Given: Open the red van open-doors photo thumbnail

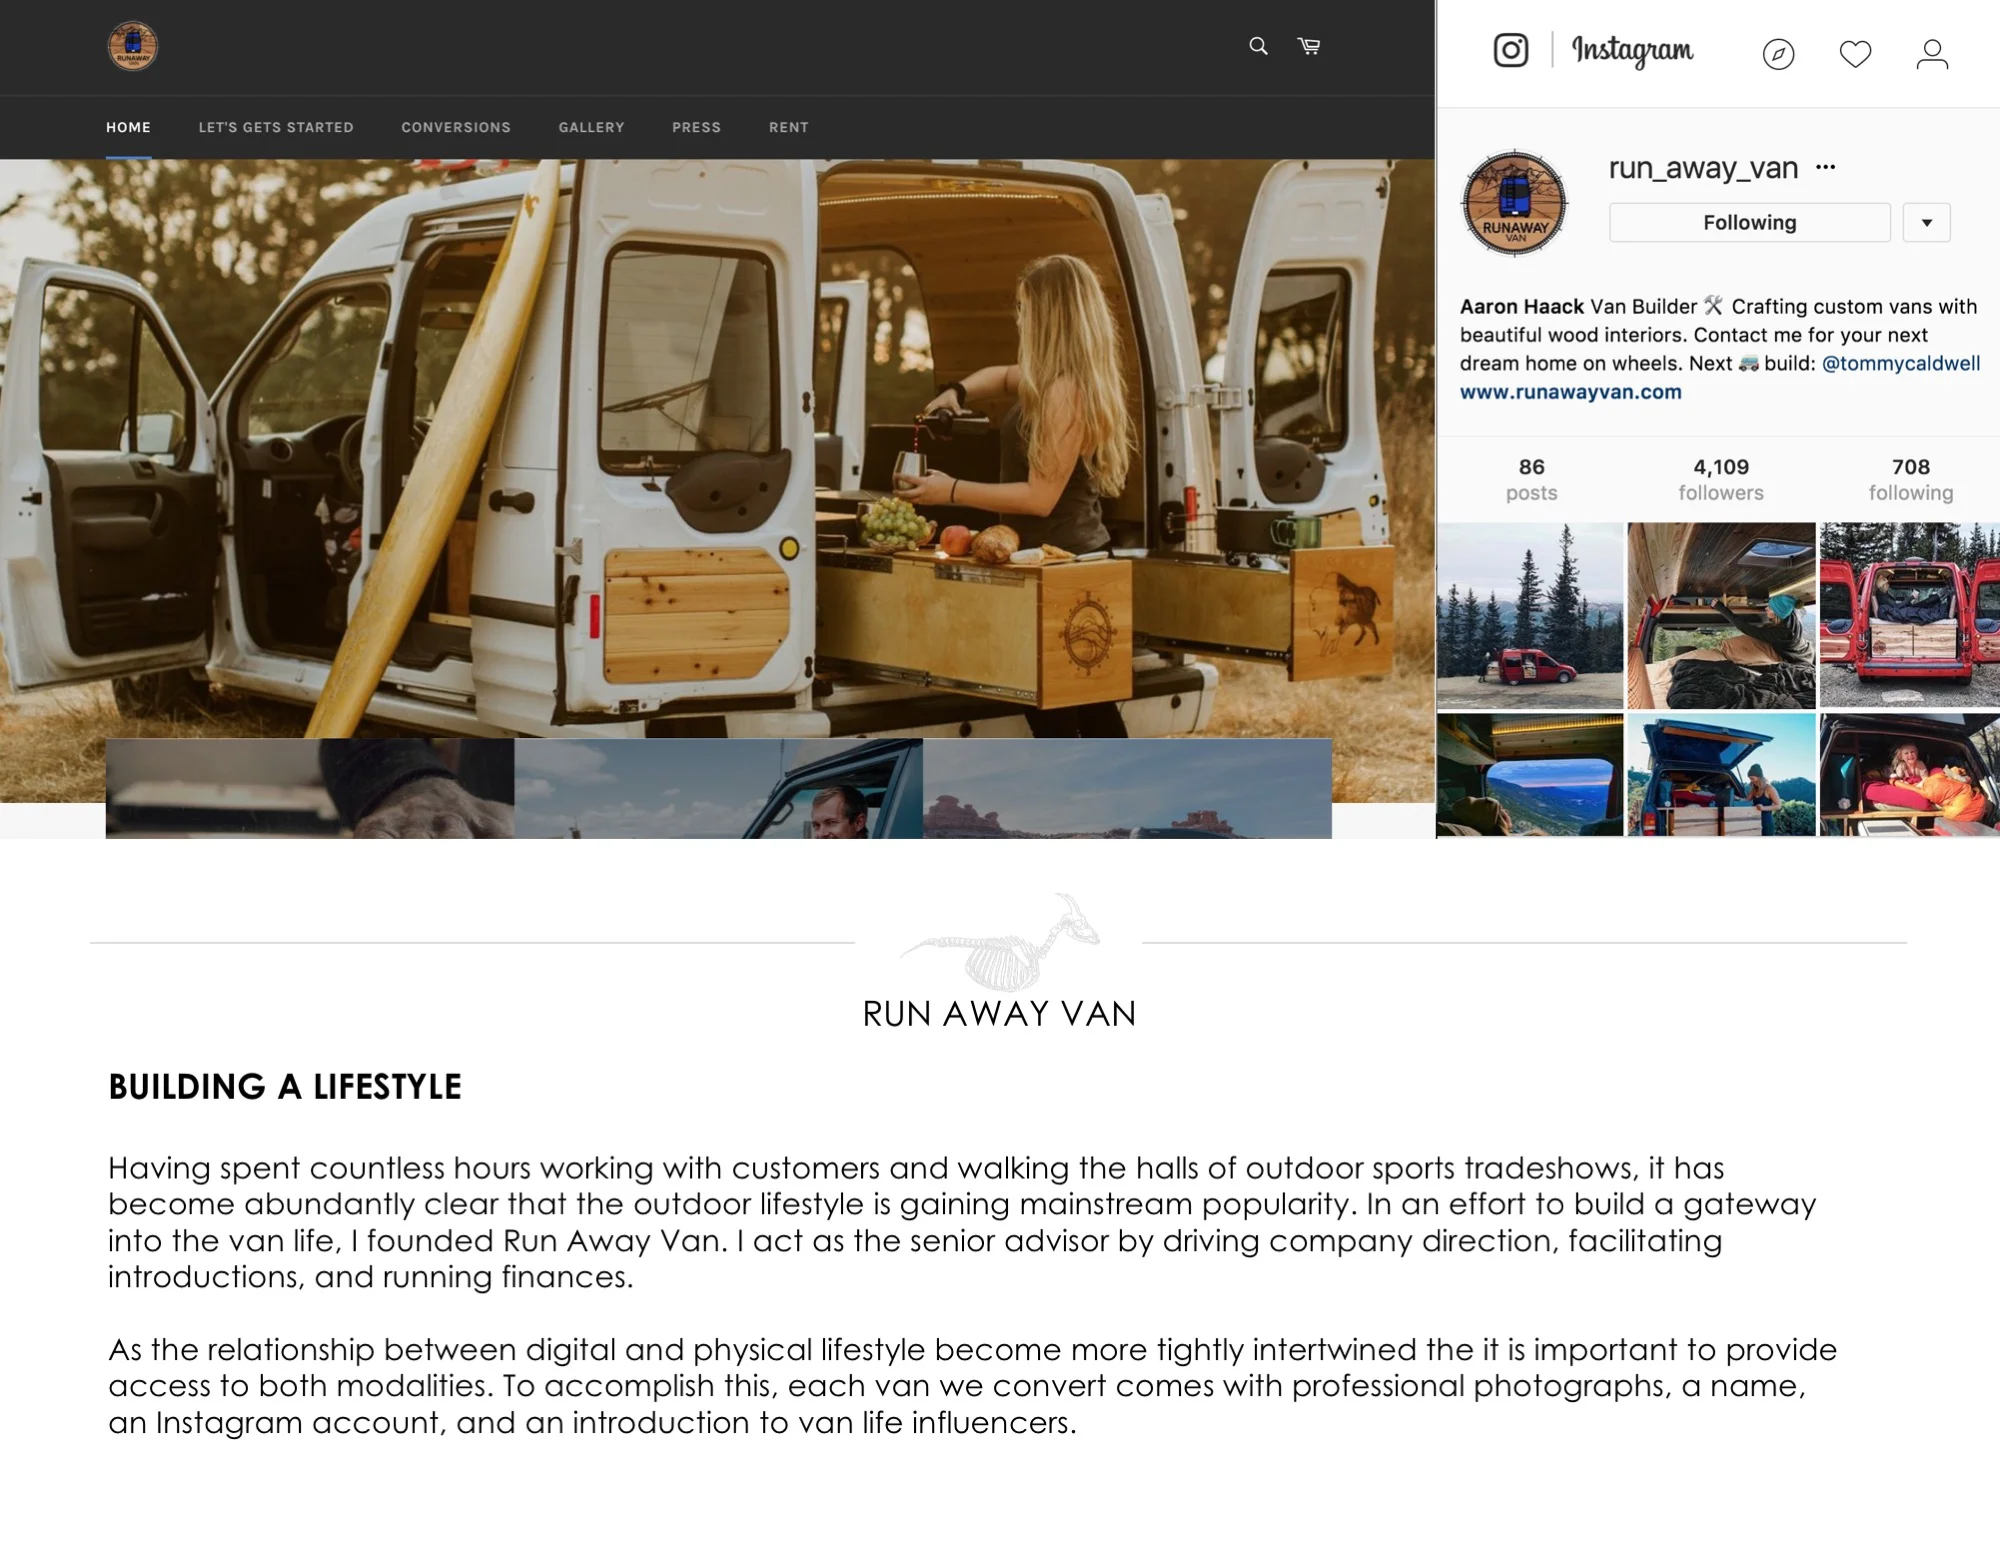Looking at the screenshot, I should (1909, 615).
